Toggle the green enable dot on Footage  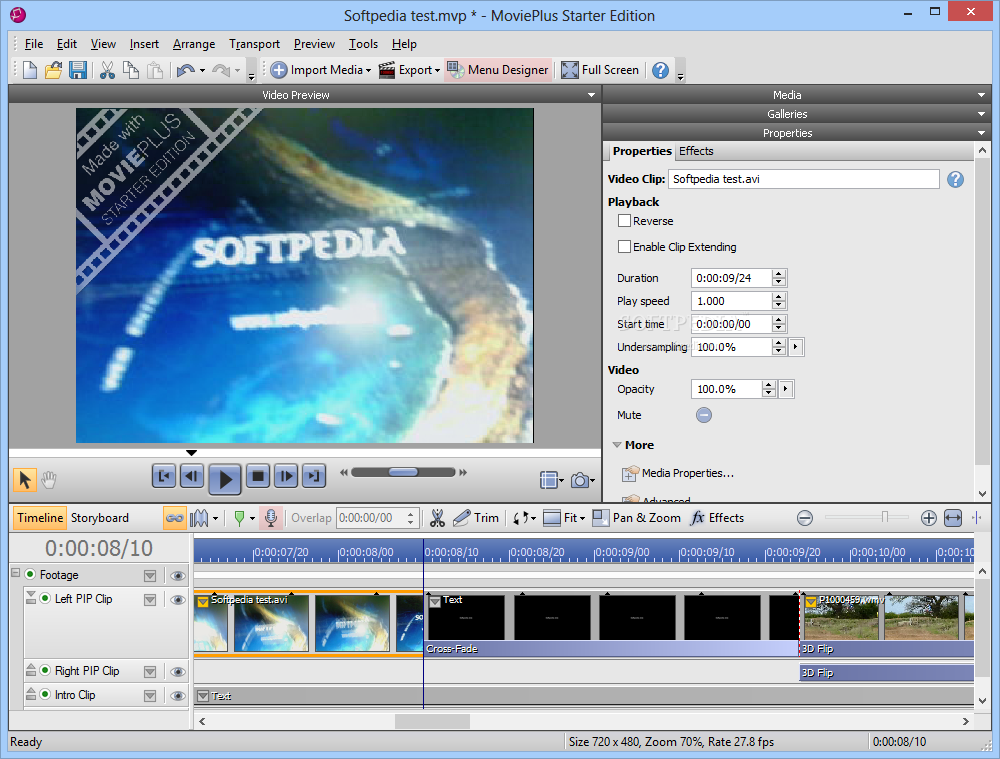[x=30, y=574]
